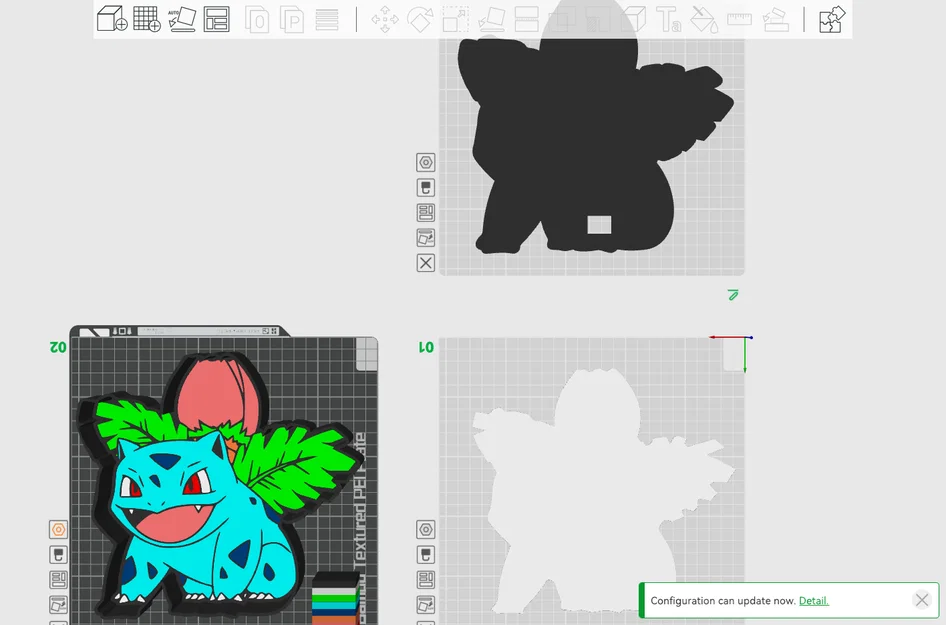Open plate 01 settings hexagon icon

(425, 530)
